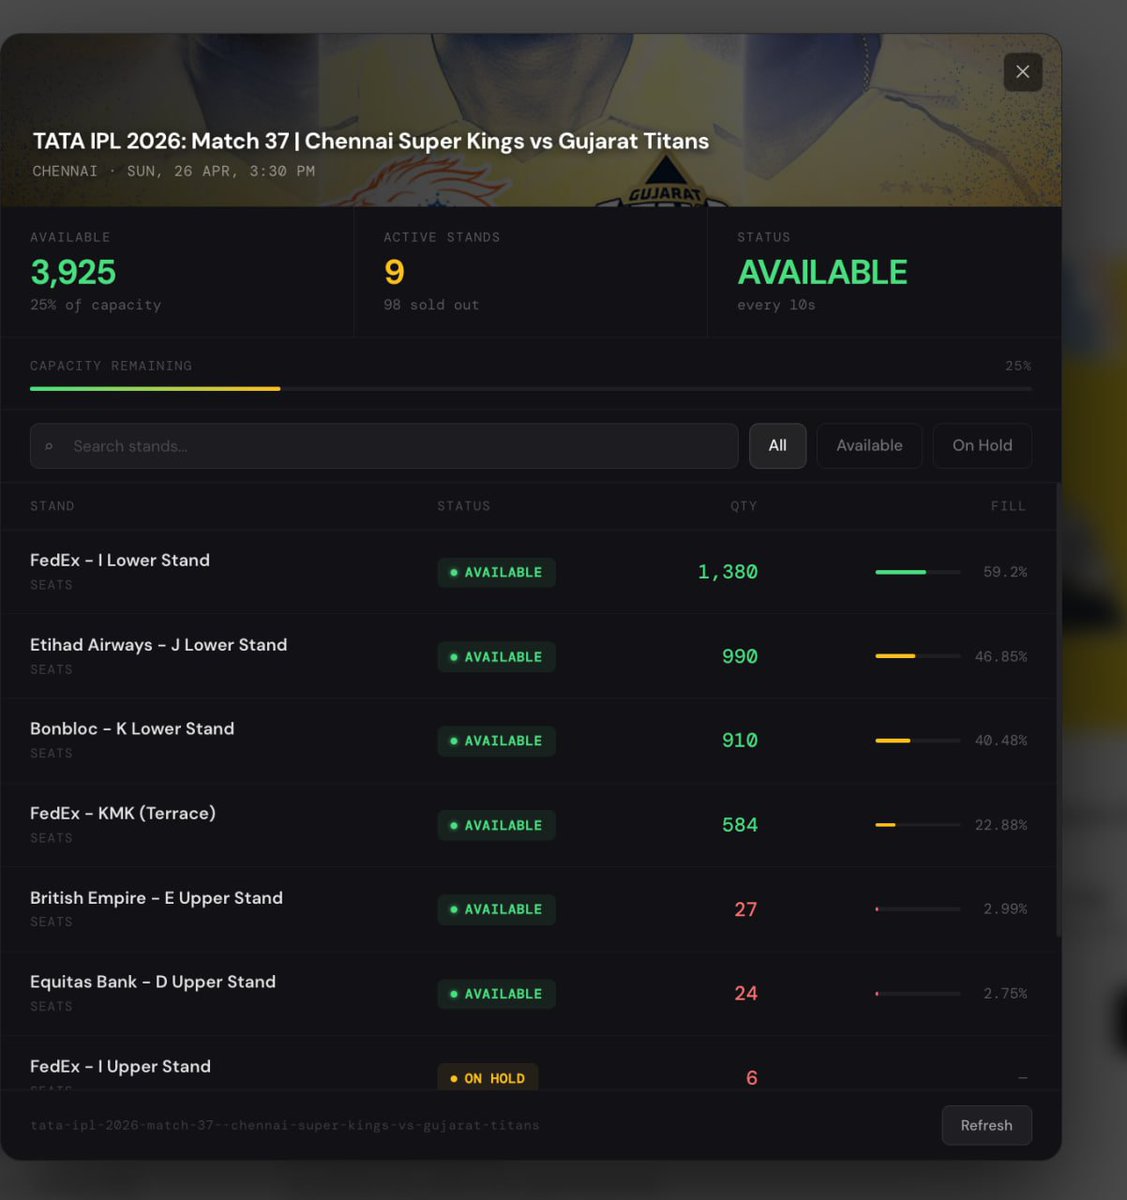Select FedEx - I Upper Stand row

(x=528, y=1064)
